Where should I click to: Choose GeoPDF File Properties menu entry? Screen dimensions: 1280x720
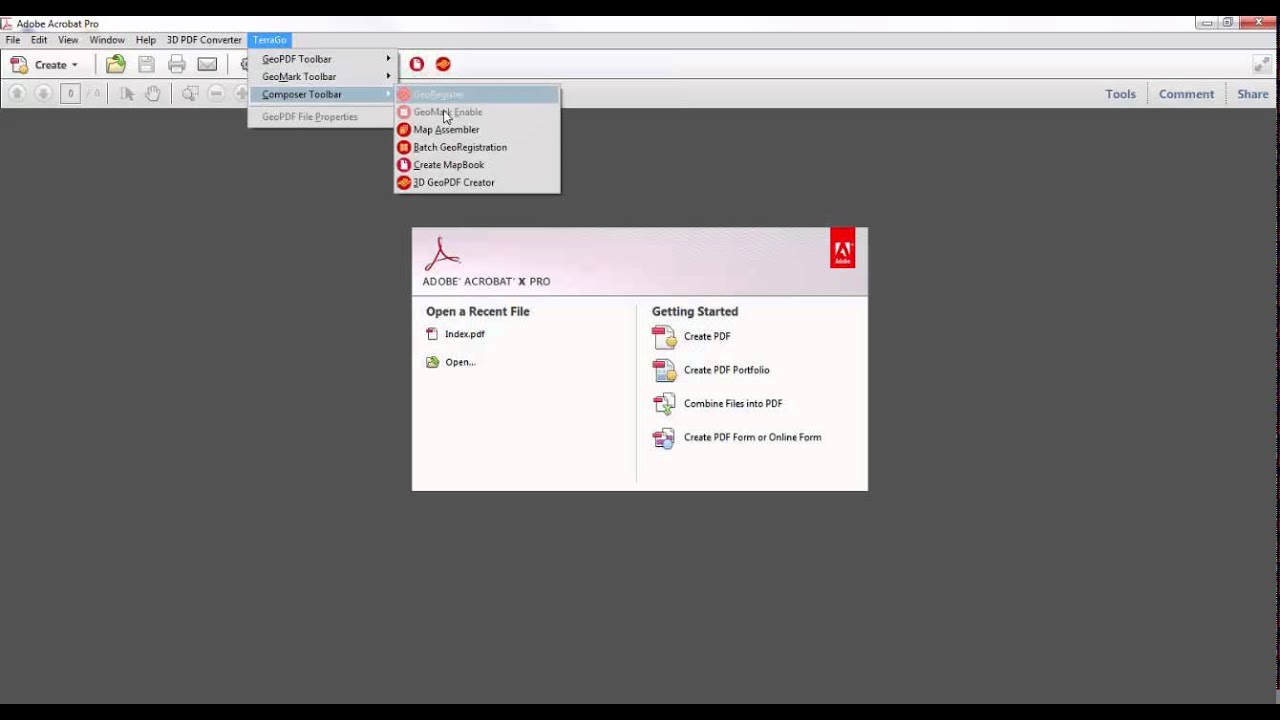coord(322,117)
